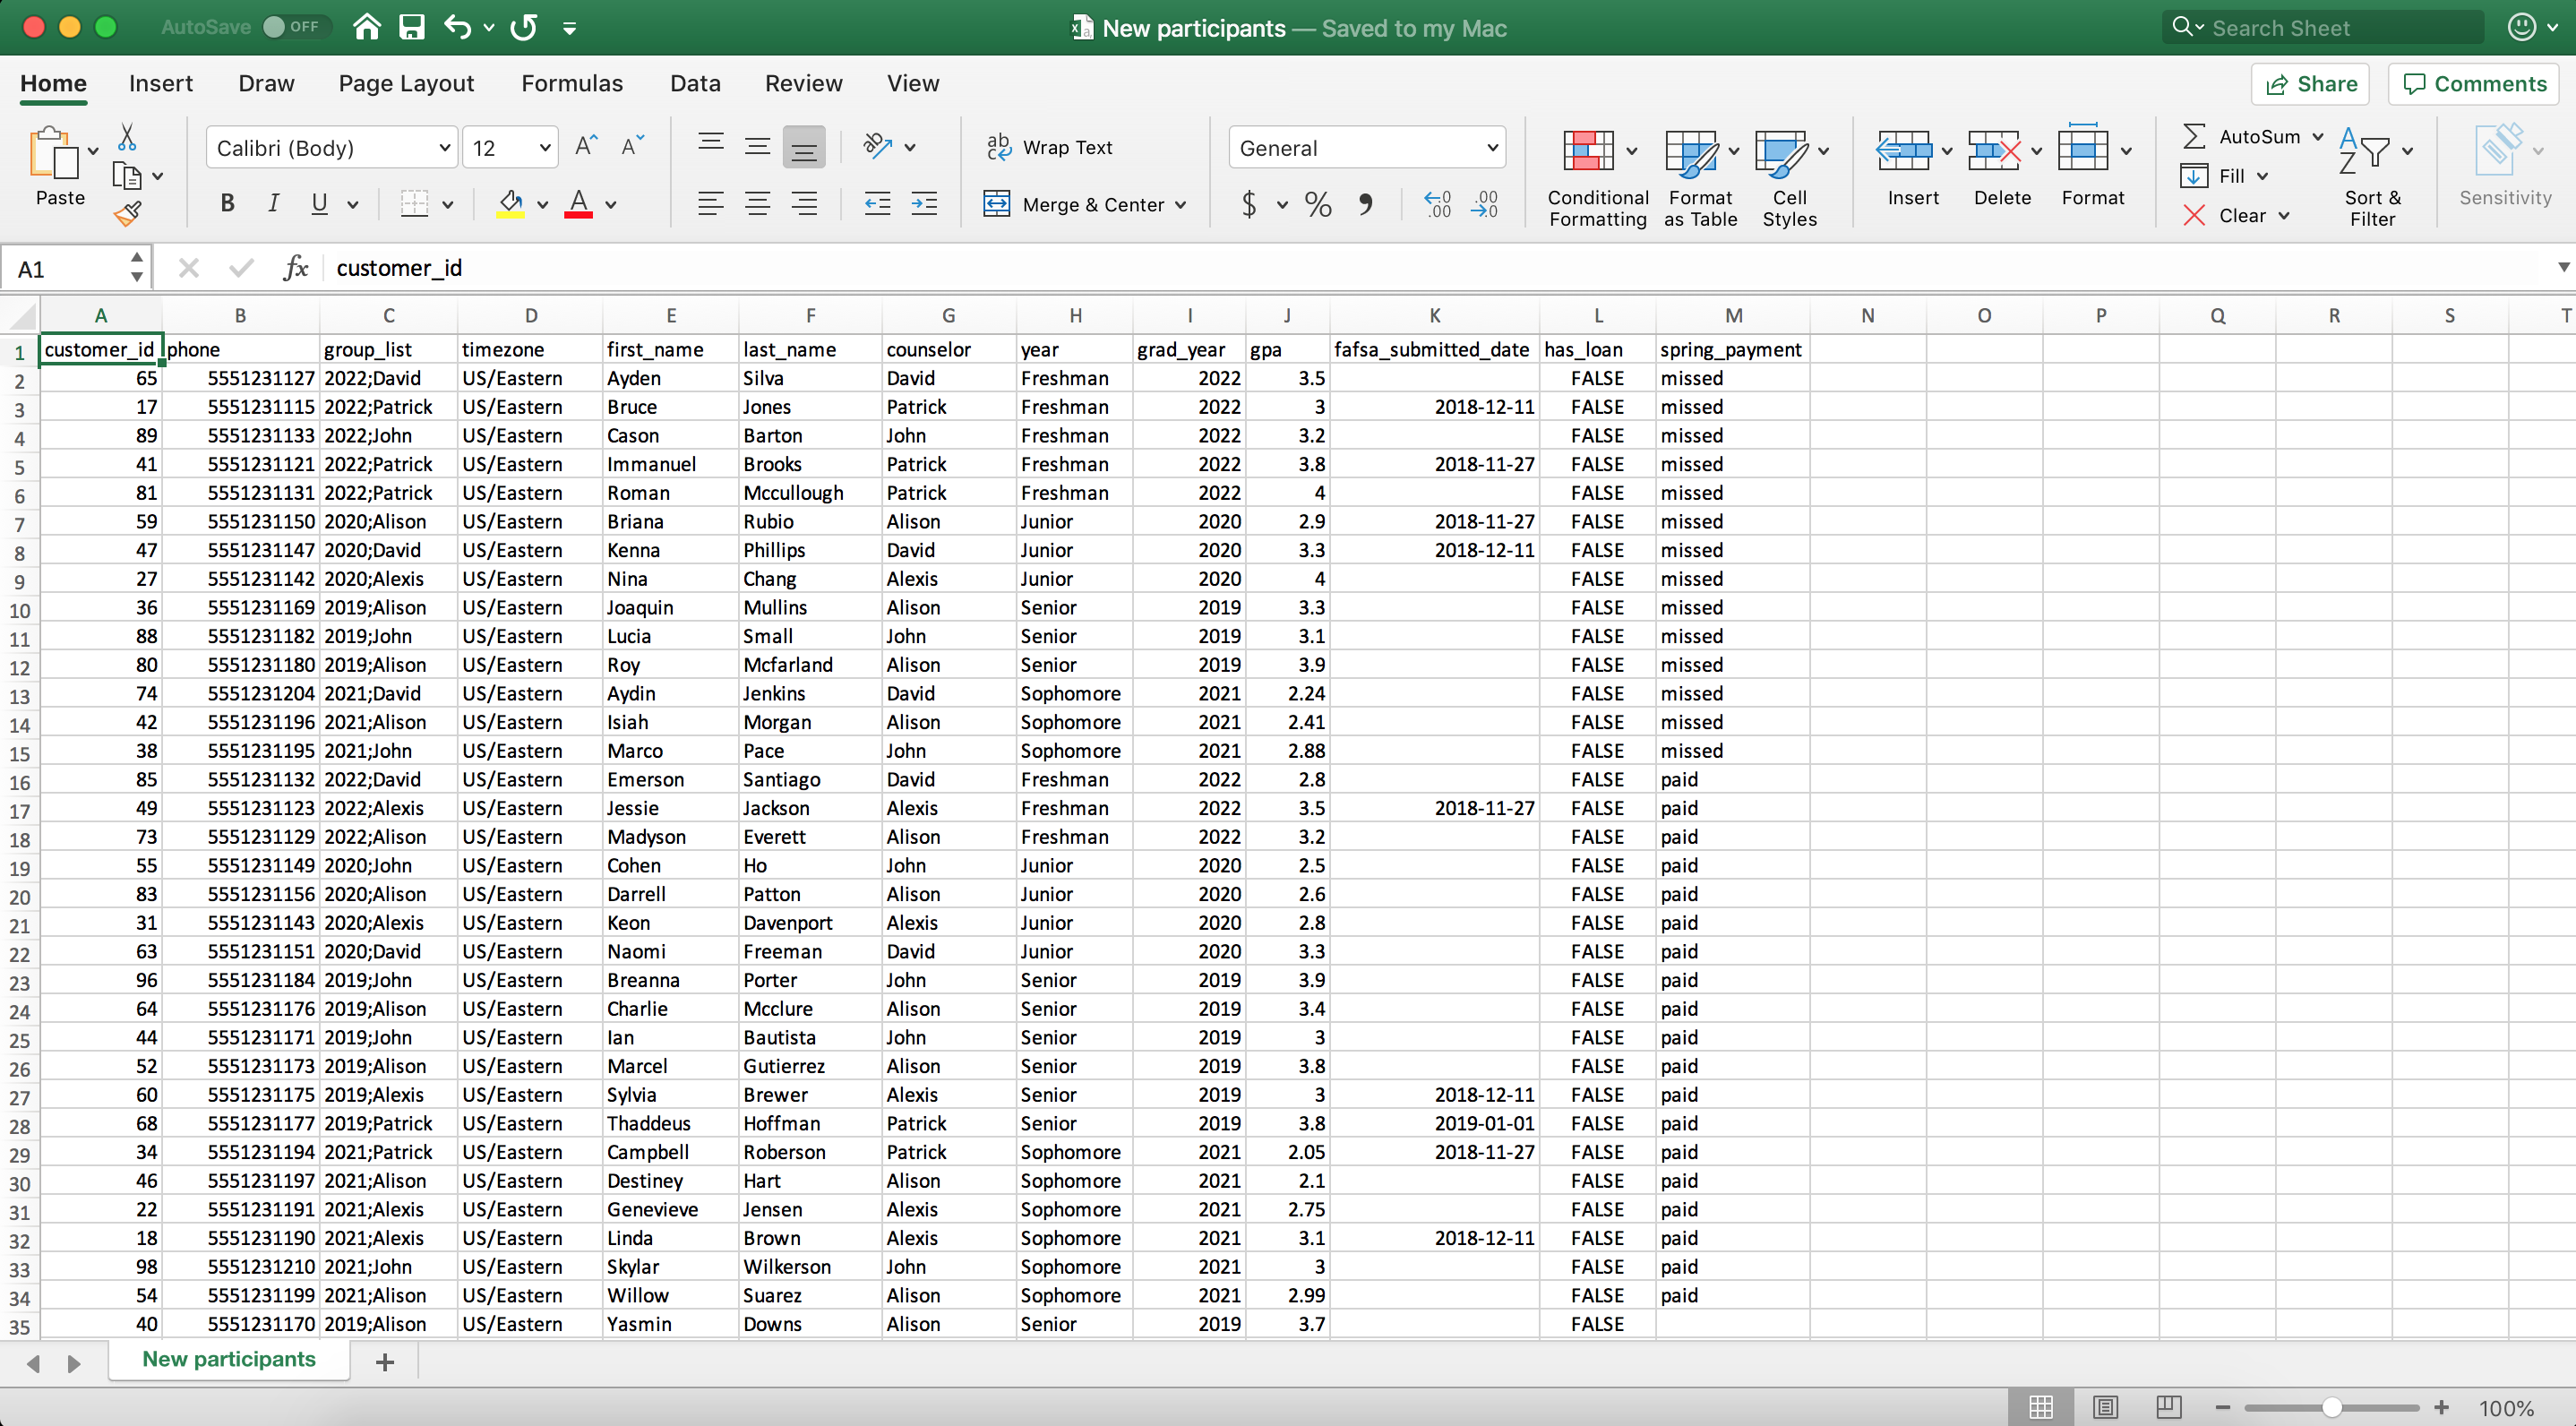Toggle Underline formatting
2576x1426 pixels.
click(x=319, y=204)
